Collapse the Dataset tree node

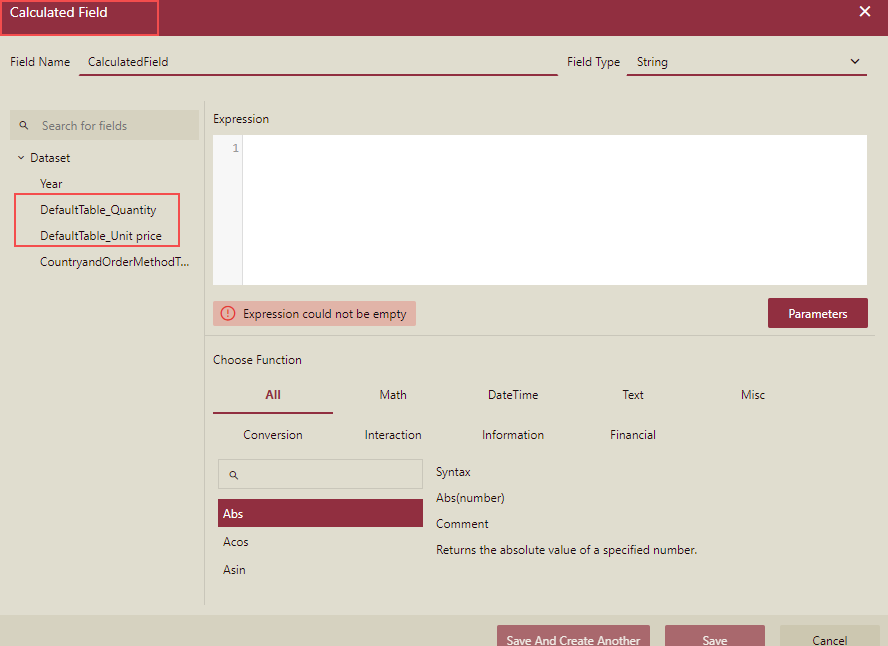pyautogui.click(x=20, y=157)
